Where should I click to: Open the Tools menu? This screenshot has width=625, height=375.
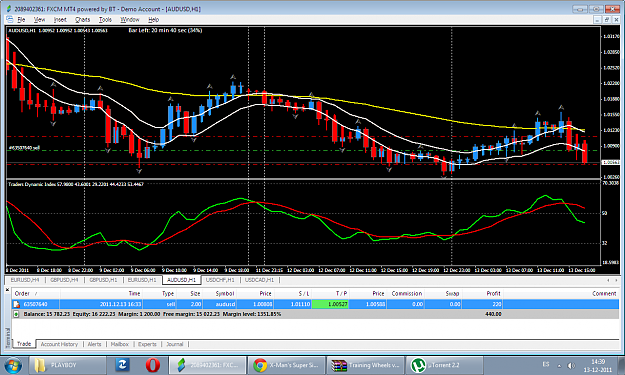tap(105, 20)
